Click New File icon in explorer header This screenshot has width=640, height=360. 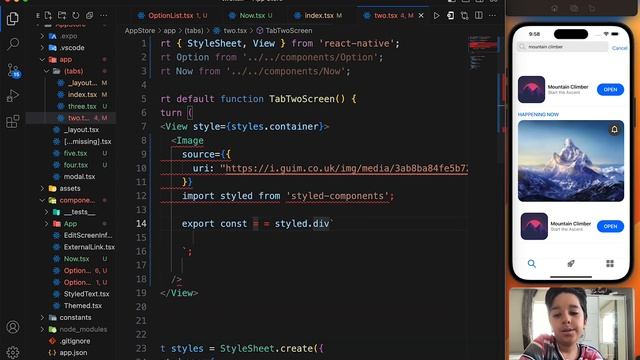point(48,16)
